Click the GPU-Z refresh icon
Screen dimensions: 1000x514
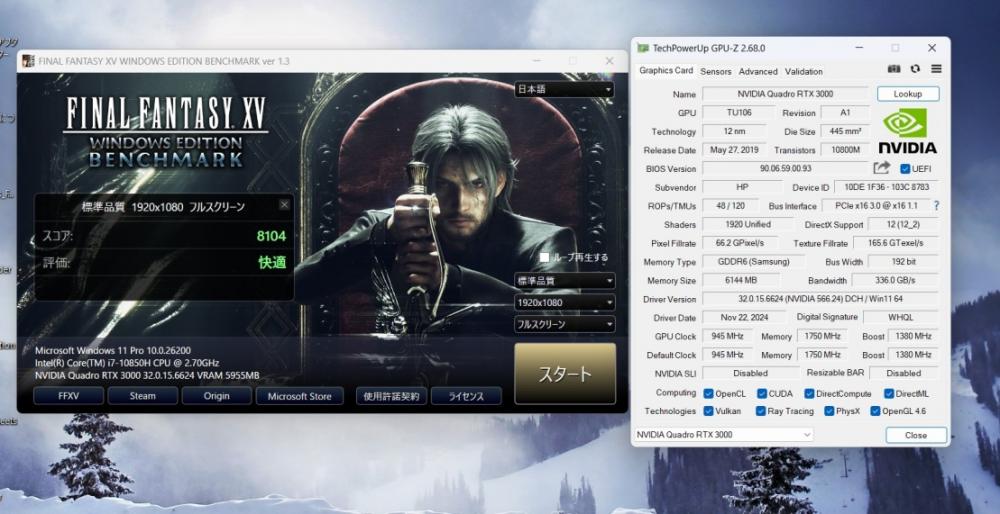(x=915, y=70)
